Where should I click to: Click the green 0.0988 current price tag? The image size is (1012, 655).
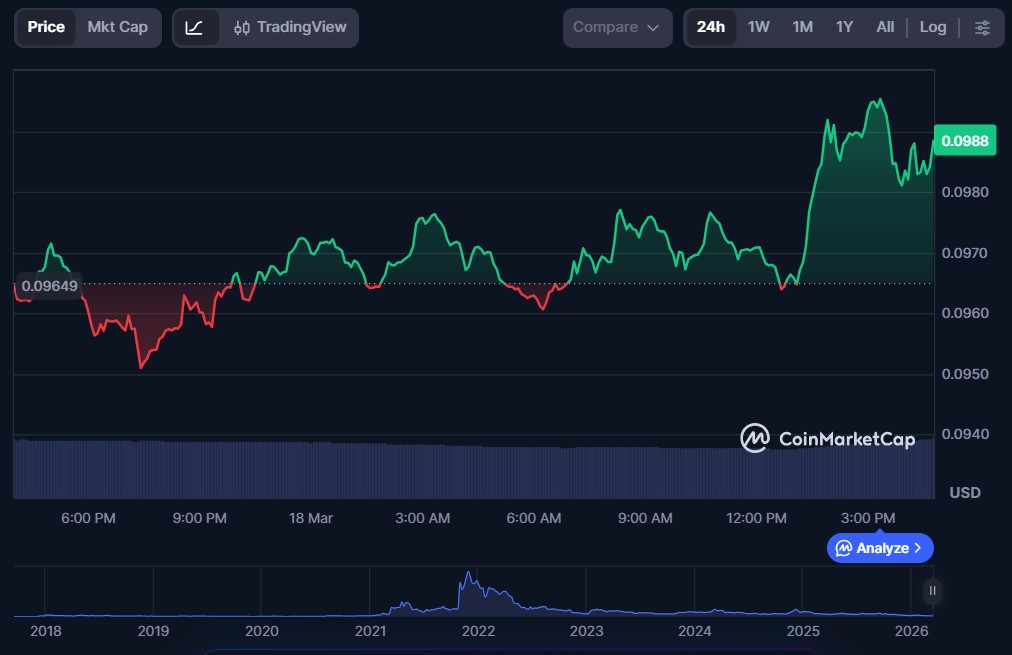tap(964, 141)
